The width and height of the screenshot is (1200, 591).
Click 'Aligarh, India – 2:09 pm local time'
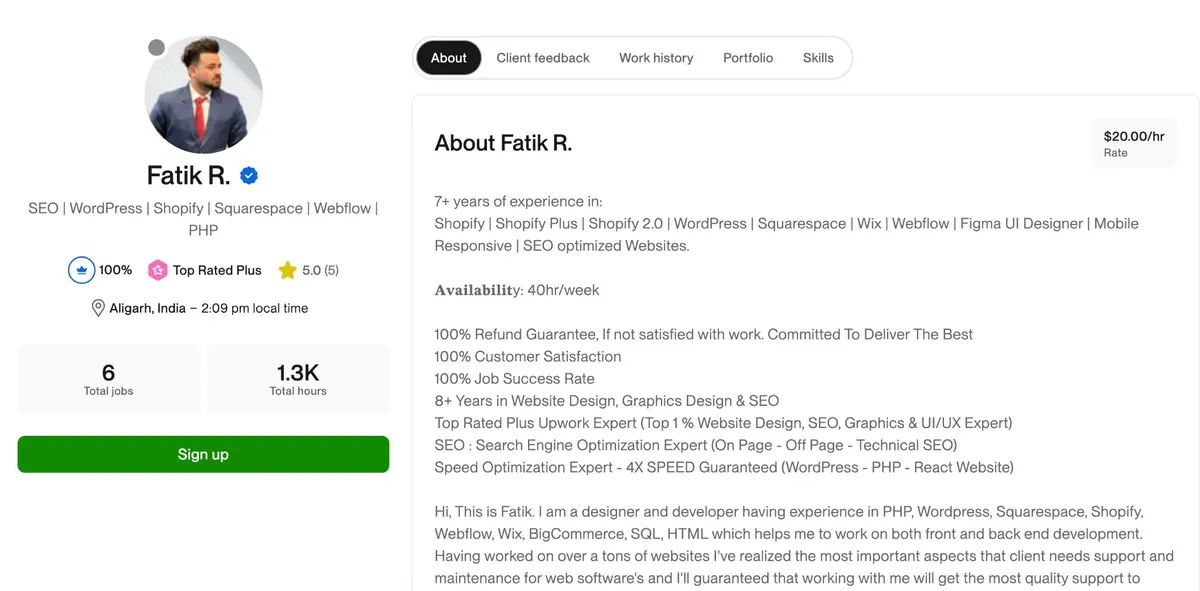[209, 308]
